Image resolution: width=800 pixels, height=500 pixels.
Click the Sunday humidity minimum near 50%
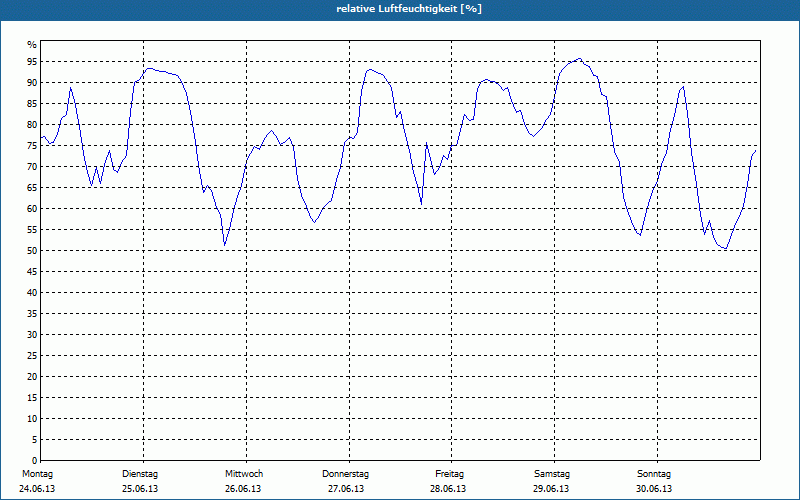click(x=726, y=248)
